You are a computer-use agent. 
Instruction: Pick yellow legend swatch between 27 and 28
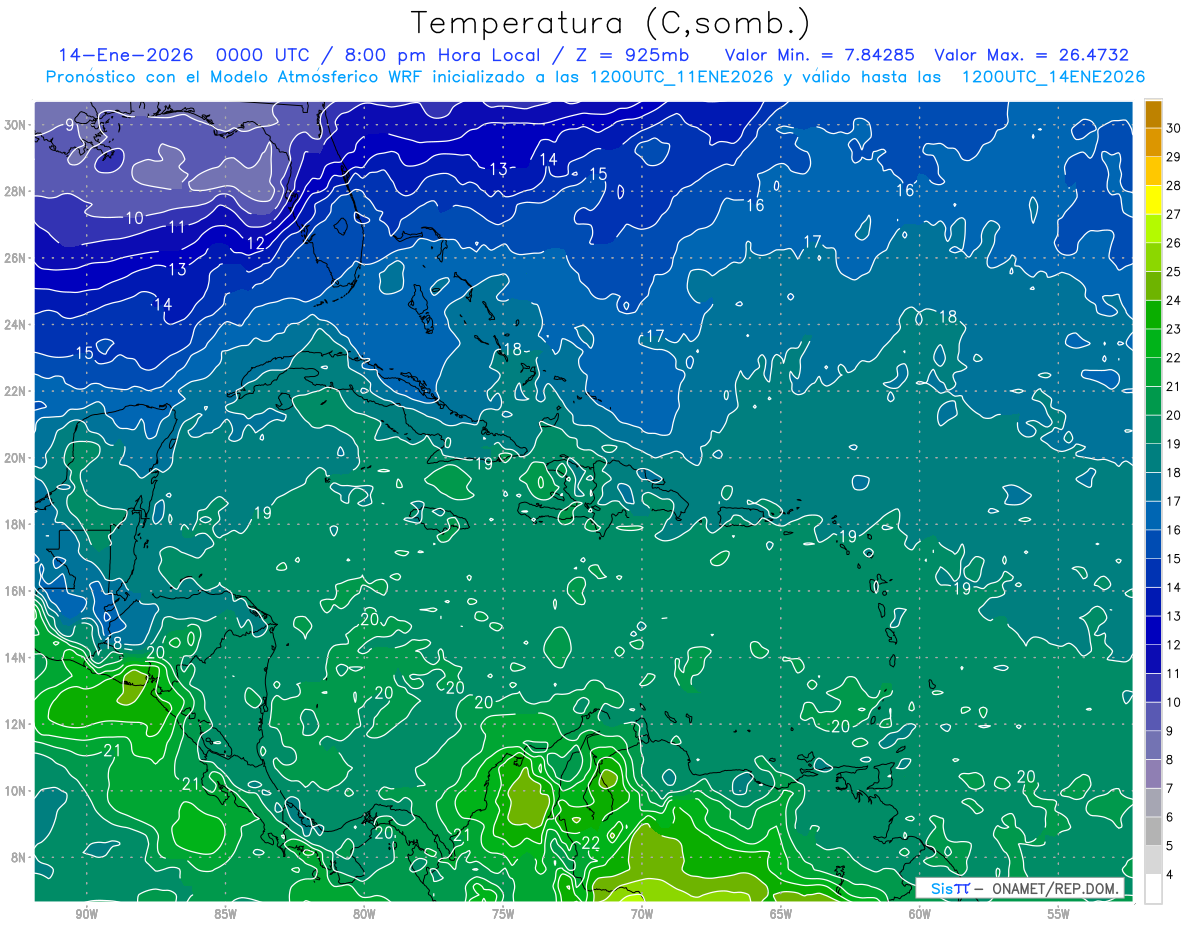(1153, 200)
